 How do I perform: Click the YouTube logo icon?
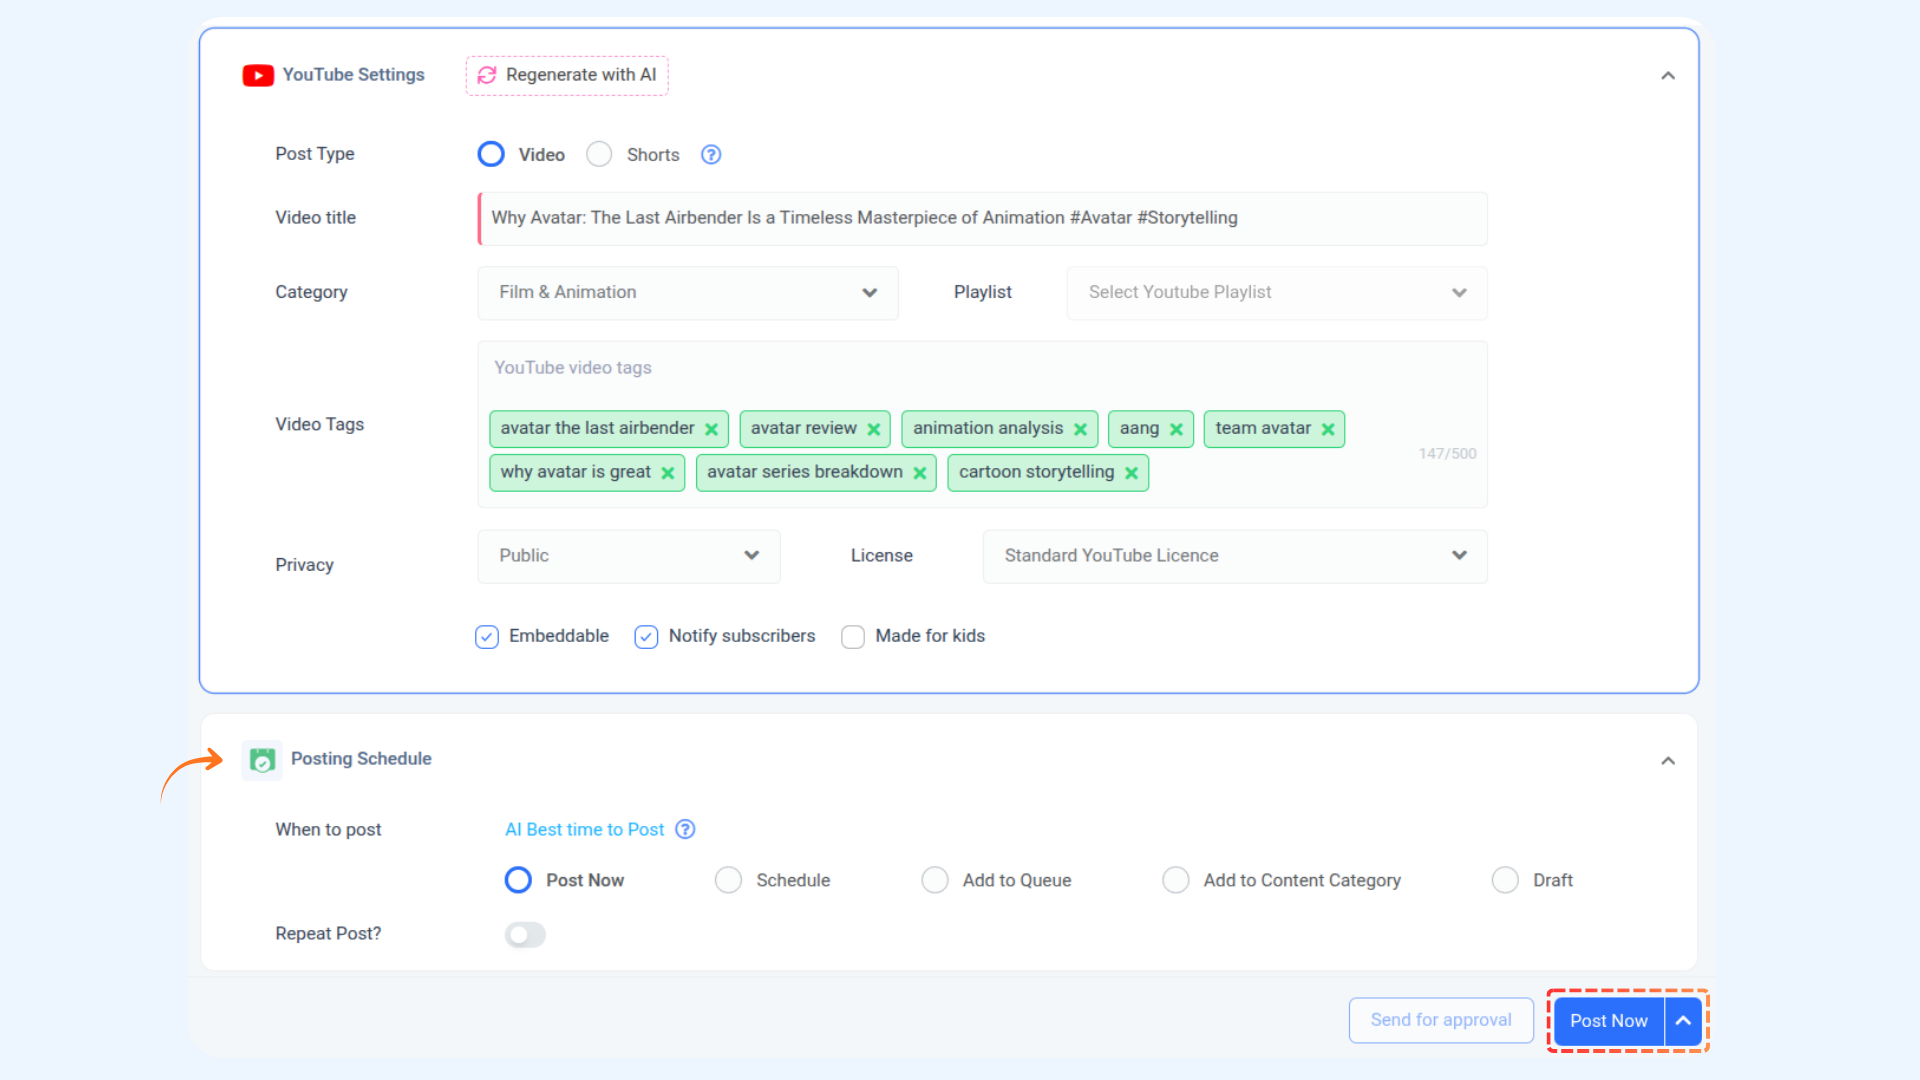tap(258, 75)
